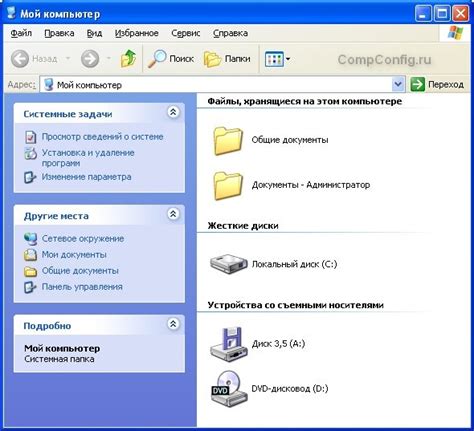Image resolution: width=474 pixels, height=431 pixels.
Task: Open the Панель управления link
Action: pyautogui.click(x=82, y=287)
